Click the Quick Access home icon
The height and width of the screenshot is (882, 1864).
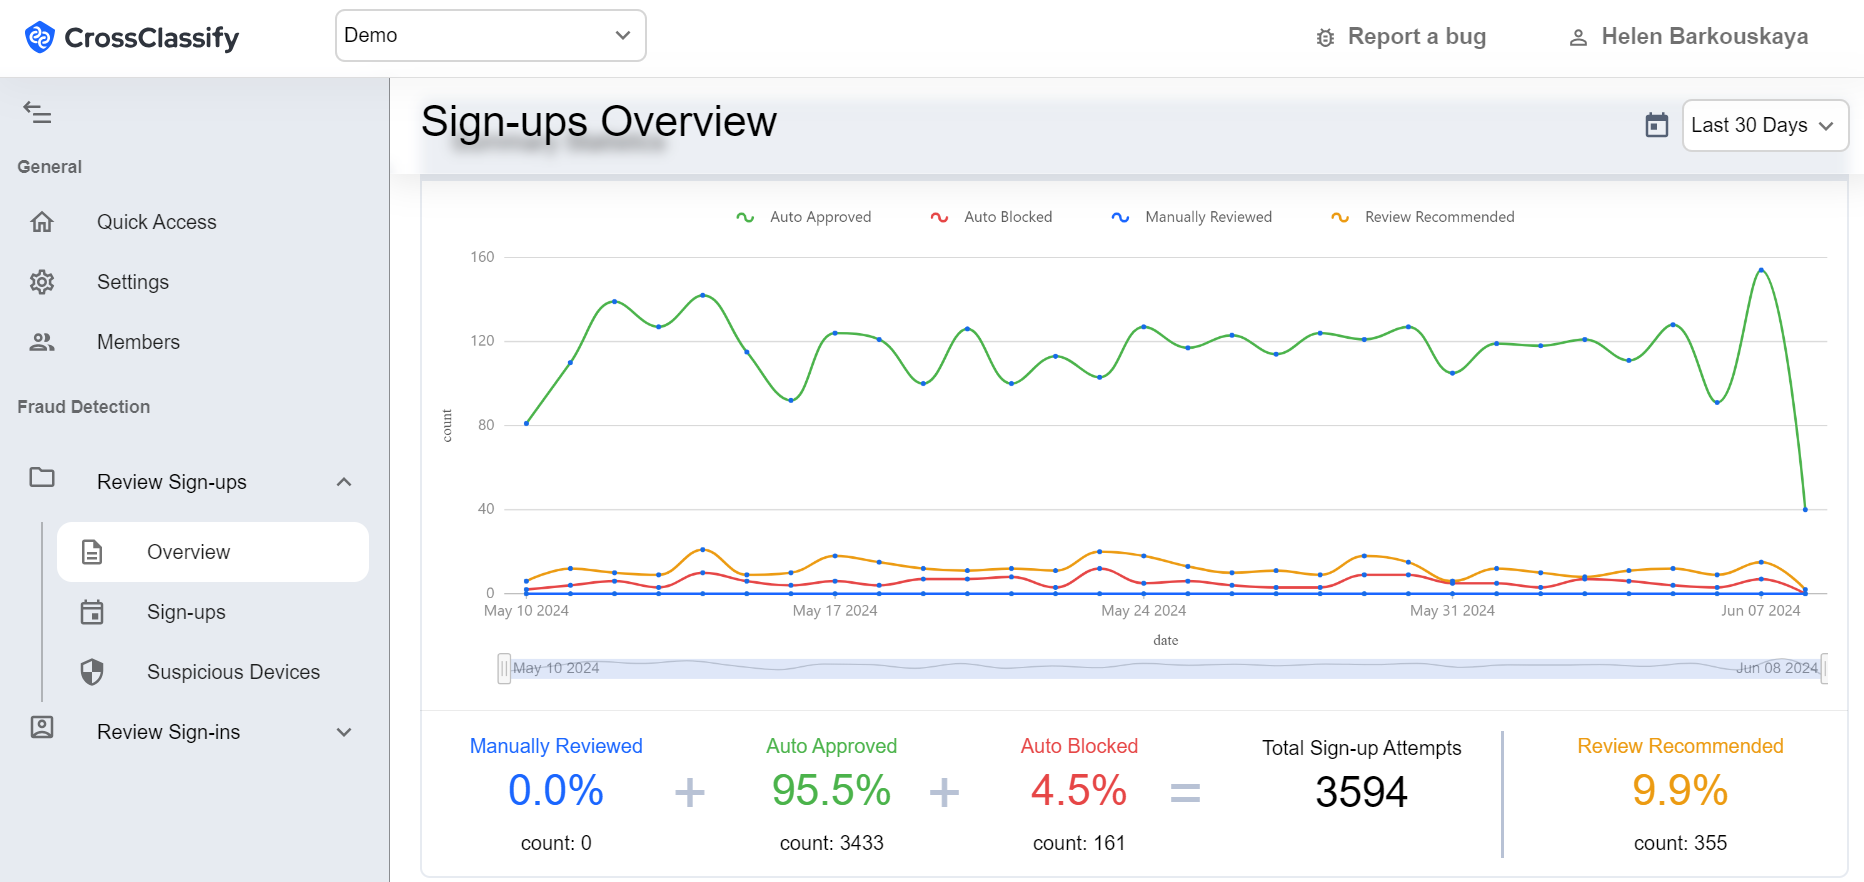42,222
